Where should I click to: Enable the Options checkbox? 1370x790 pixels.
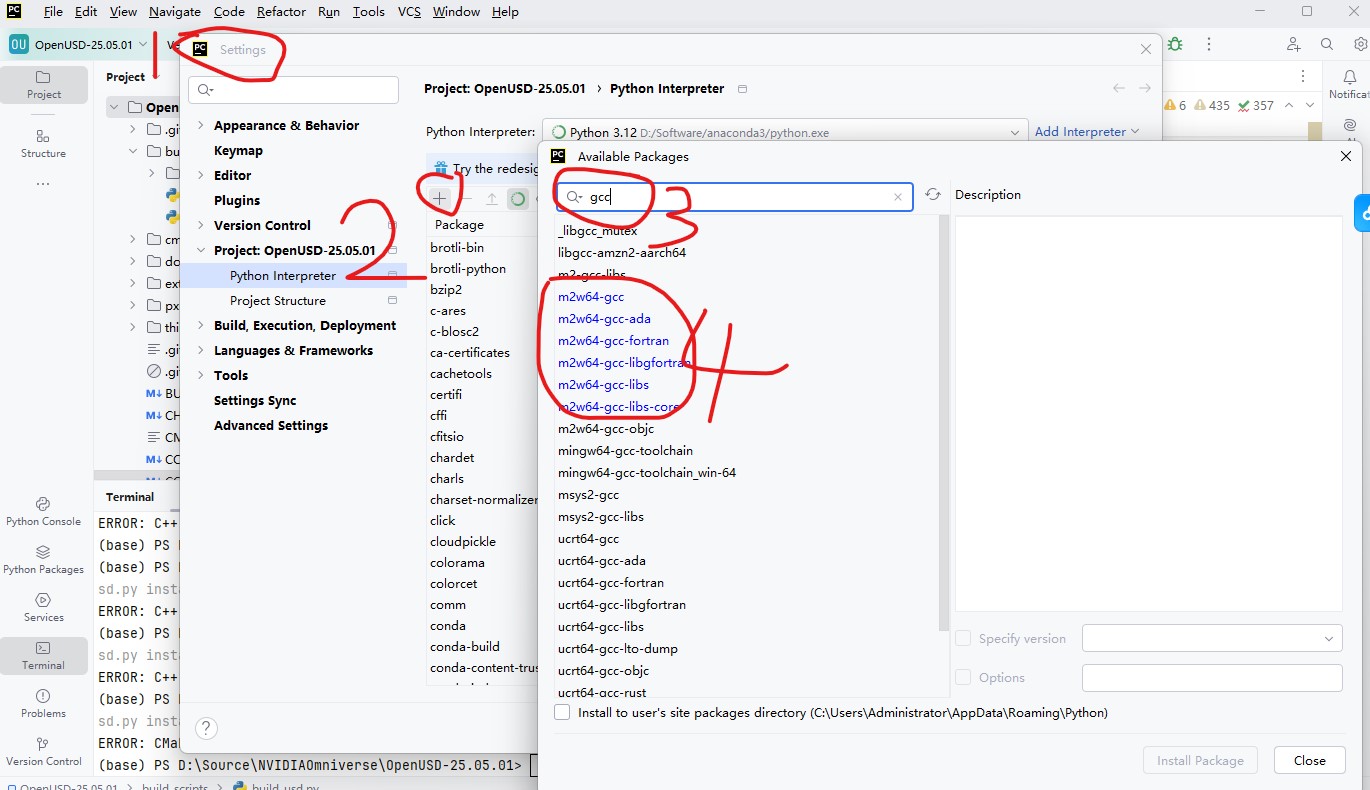click(x=963, y=677)
